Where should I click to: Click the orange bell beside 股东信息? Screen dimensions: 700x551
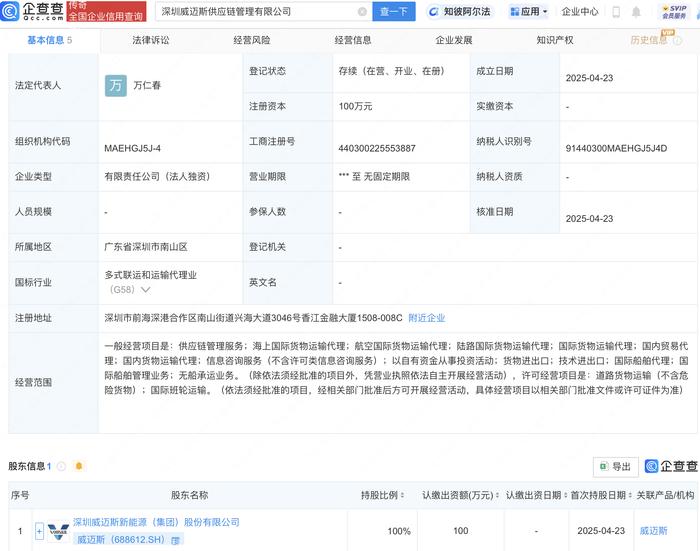pos(79,466)
